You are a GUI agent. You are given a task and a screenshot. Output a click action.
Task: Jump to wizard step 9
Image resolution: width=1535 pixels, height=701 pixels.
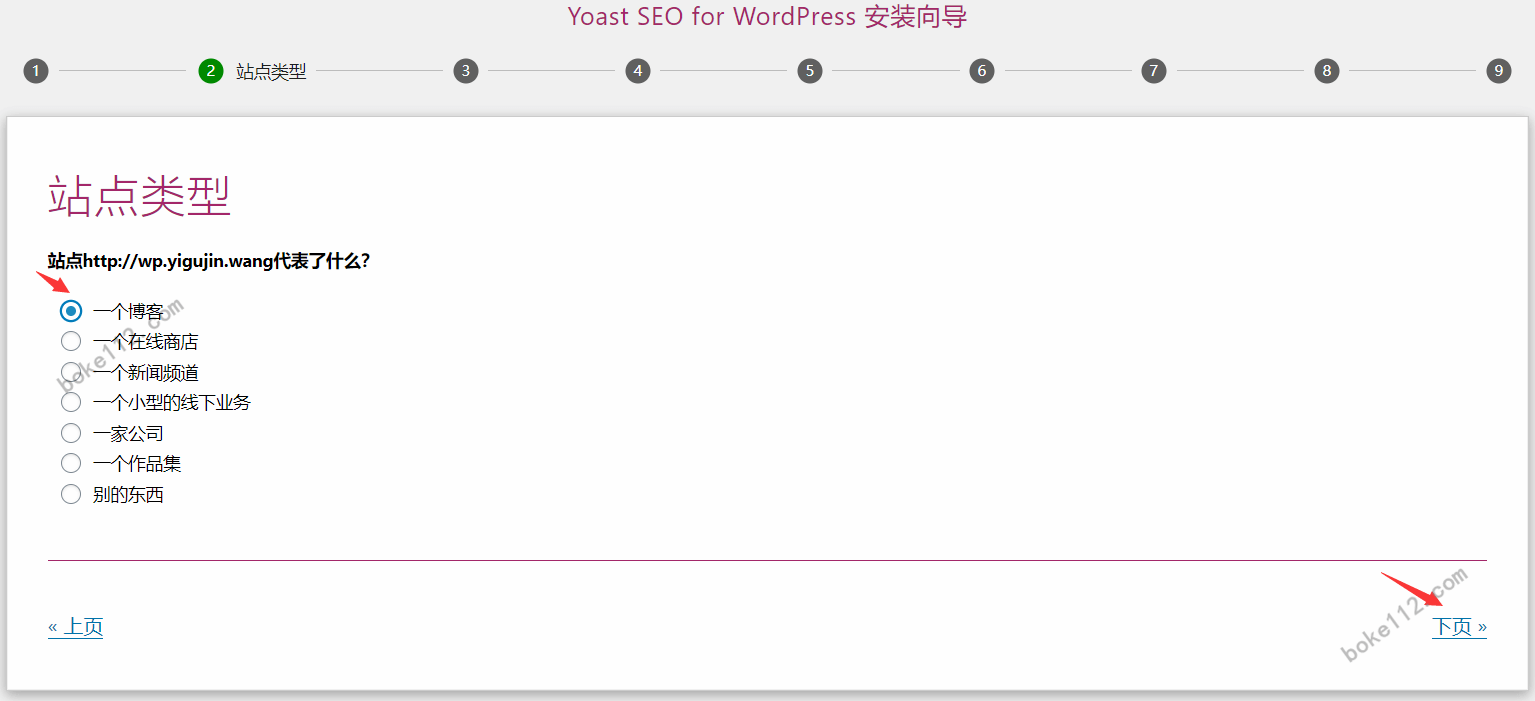pos(1498,71)
